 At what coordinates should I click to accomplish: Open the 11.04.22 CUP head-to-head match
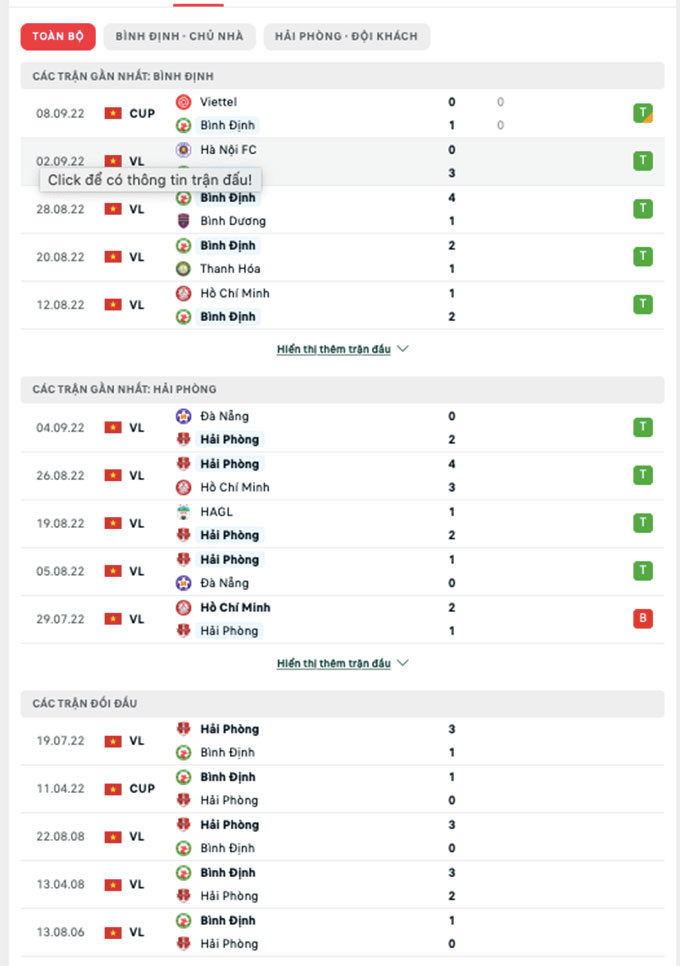point(340,789)
